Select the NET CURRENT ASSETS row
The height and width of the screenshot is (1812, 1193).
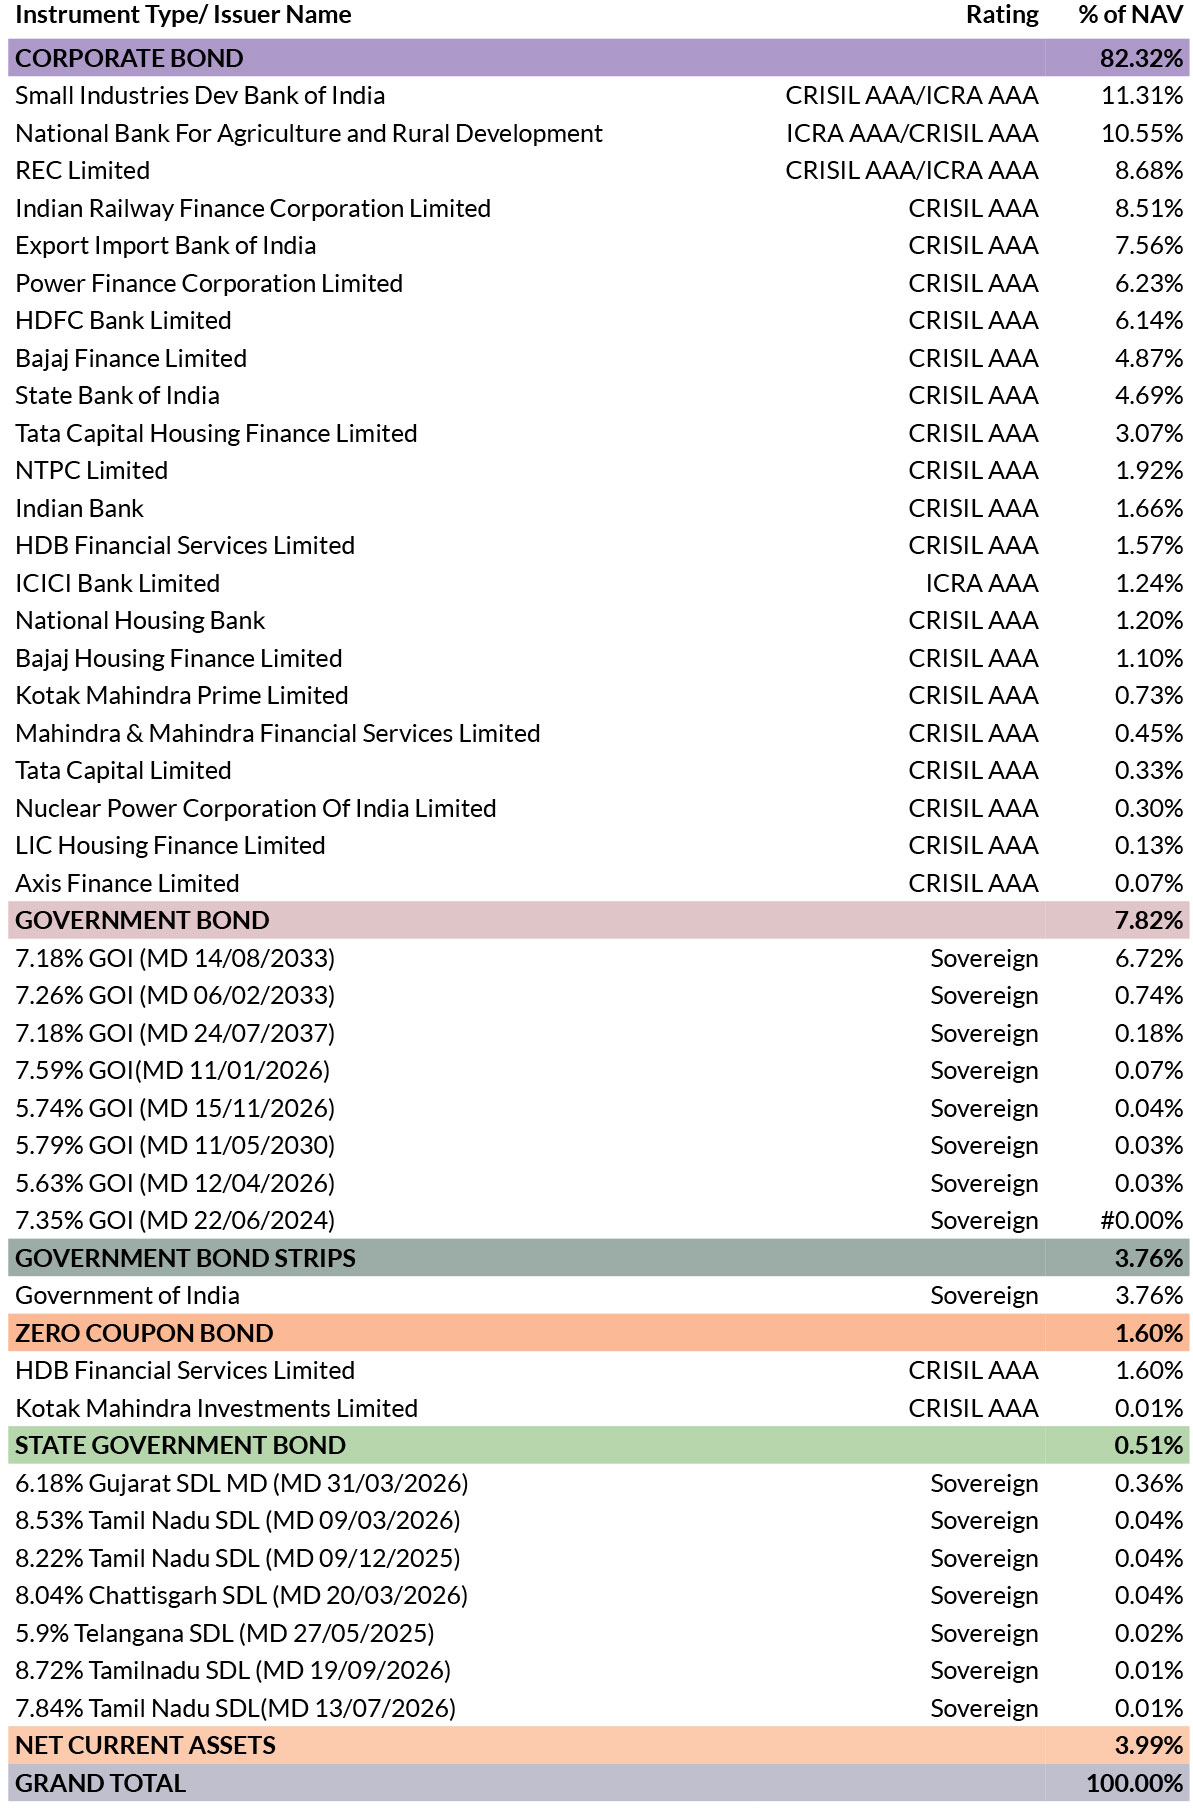598,1745
